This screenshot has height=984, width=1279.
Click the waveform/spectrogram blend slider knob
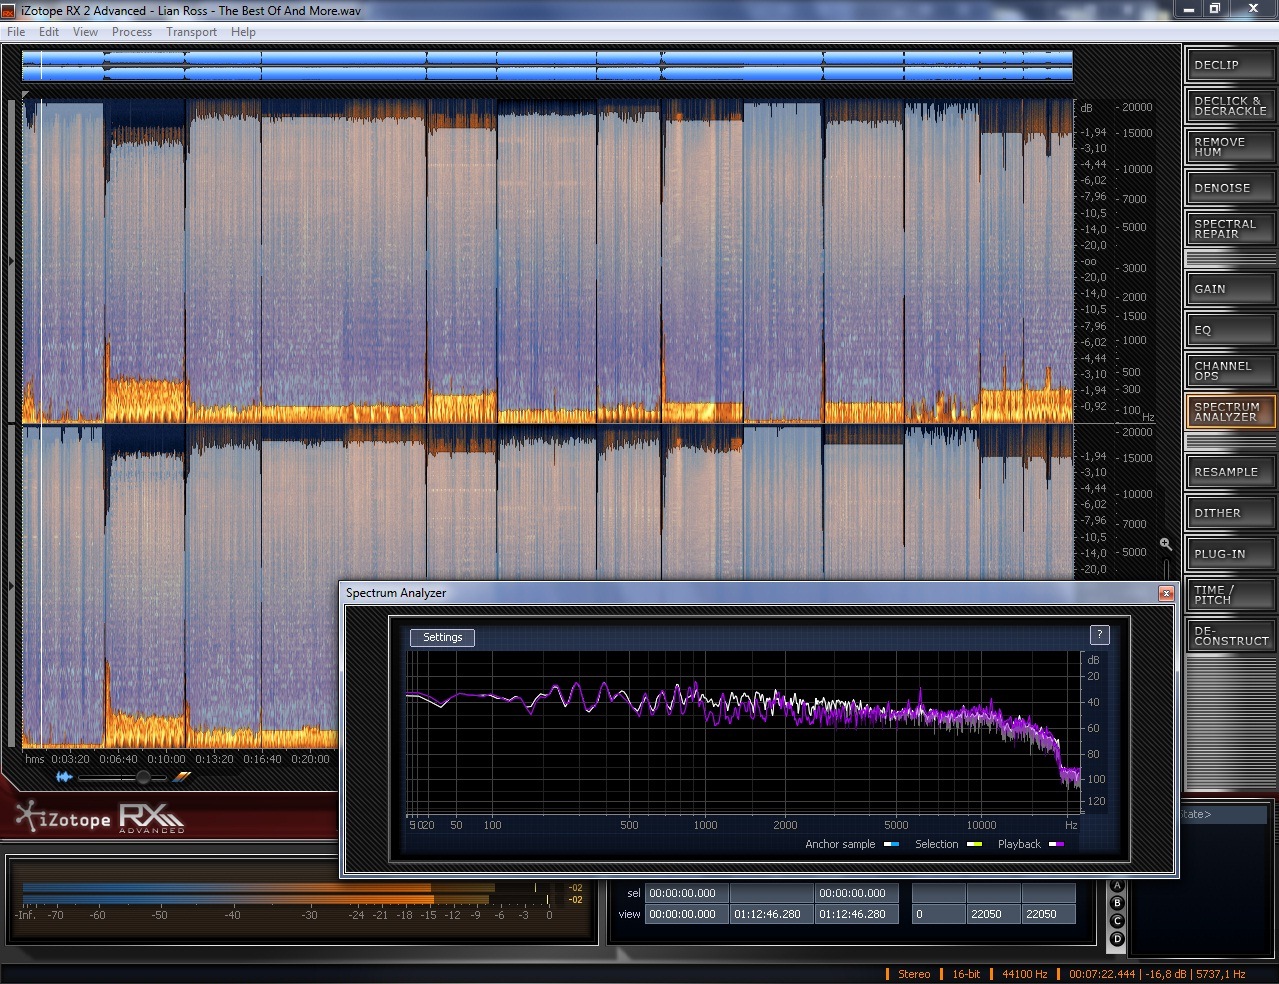[144, 777]
